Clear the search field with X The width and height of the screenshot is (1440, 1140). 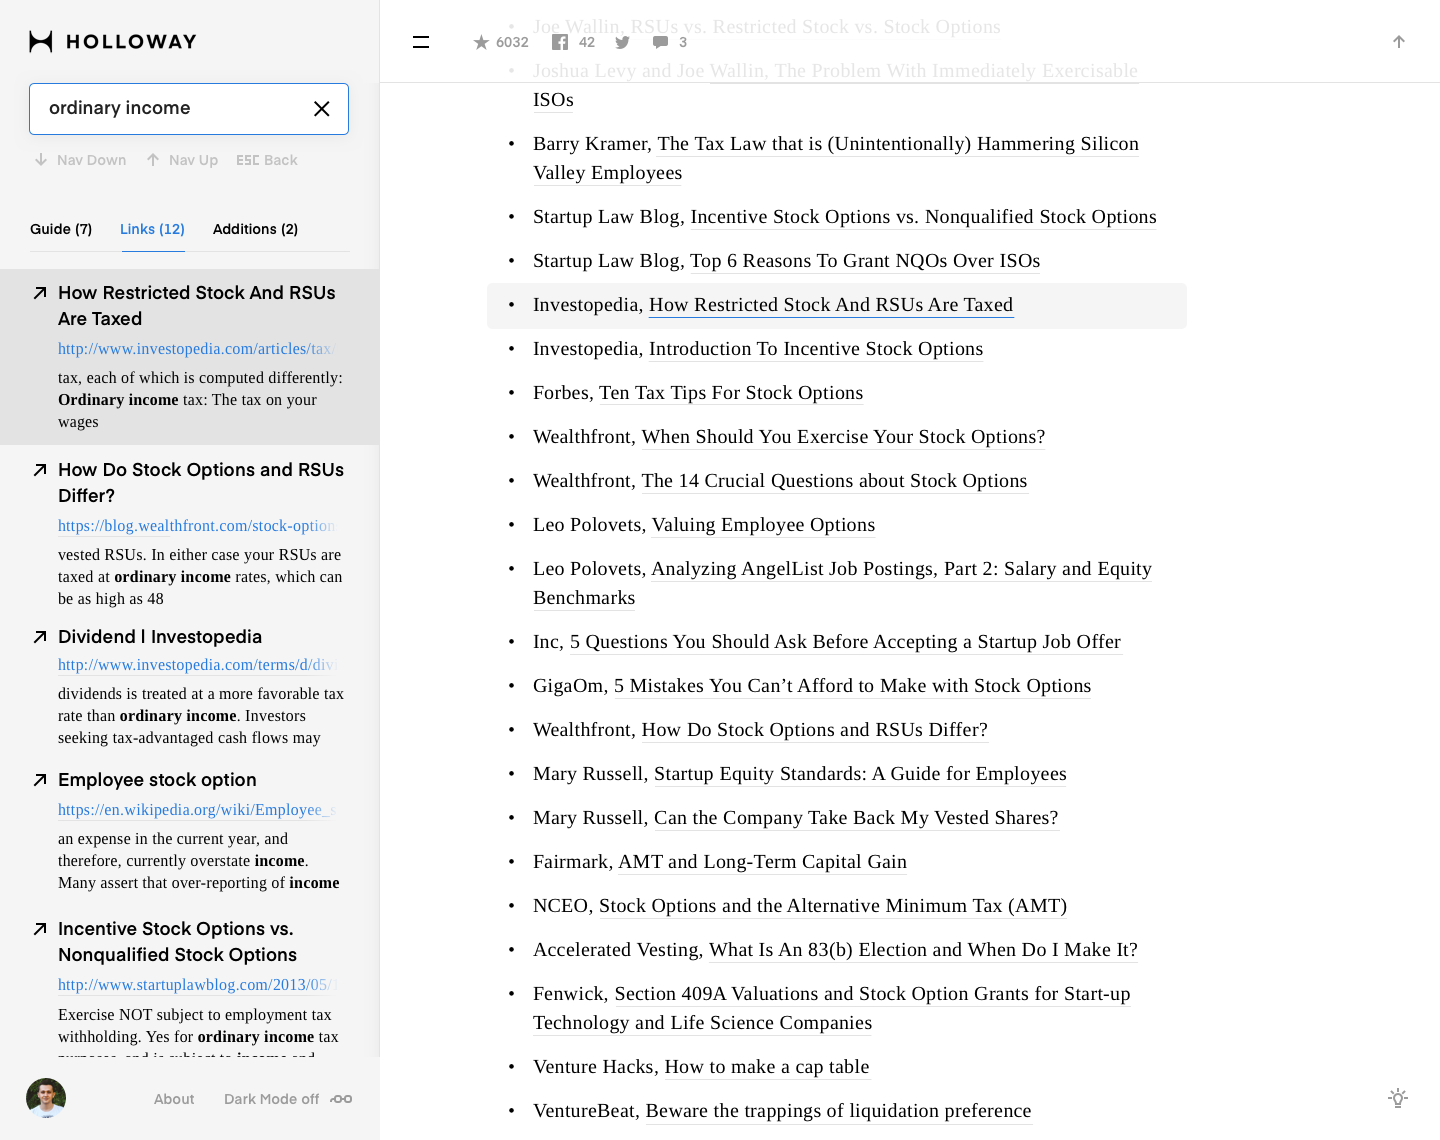point(322,109)
